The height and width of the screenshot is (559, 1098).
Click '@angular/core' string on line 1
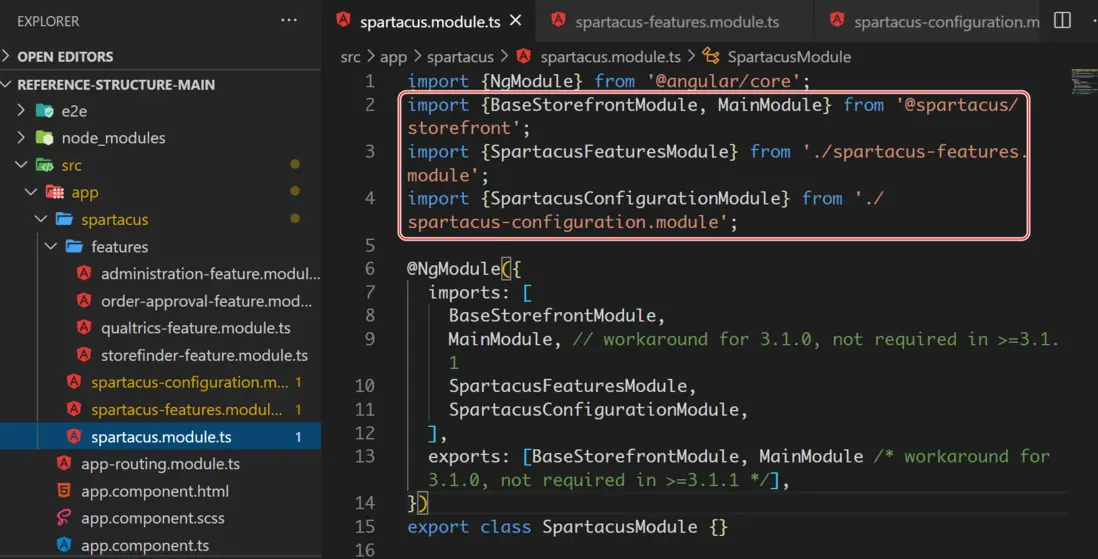(723, 81)
